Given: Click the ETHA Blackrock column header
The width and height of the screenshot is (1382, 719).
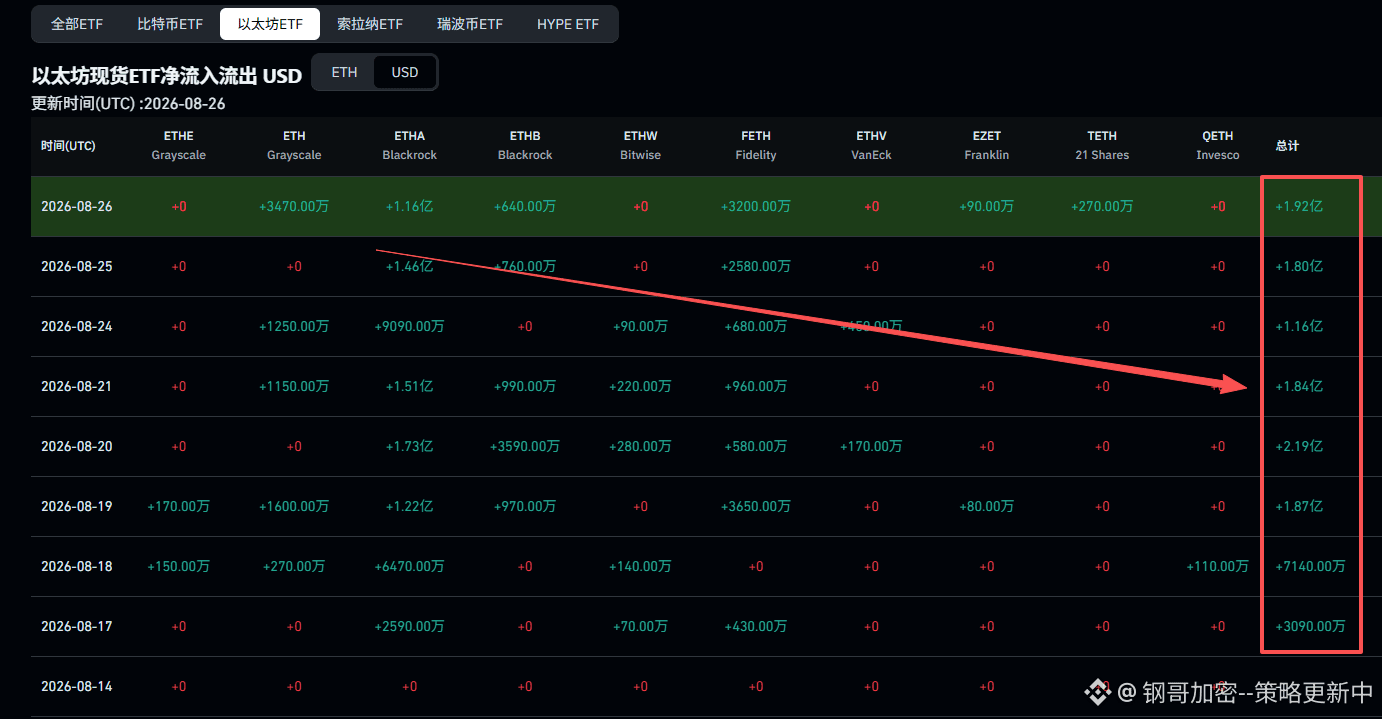Looking at the screenshot, I should [409, 146].
